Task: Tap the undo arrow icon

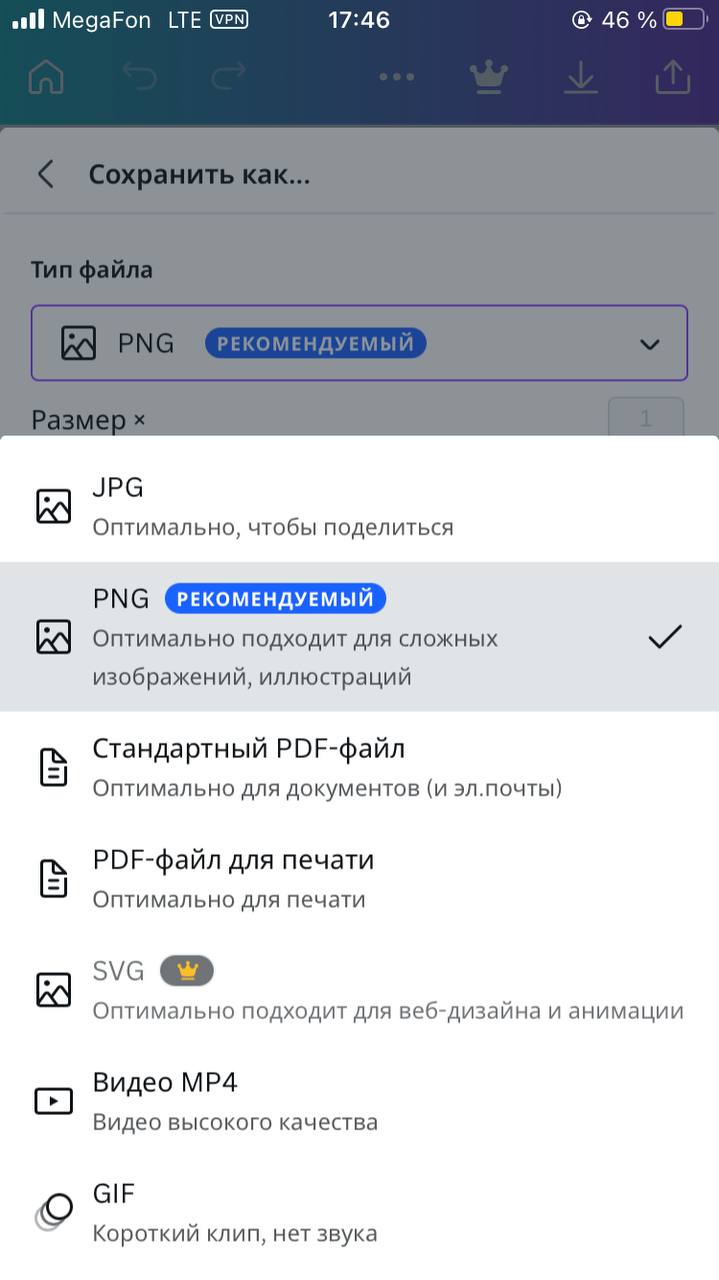Action: pyautogui.click(x=140, y=77)
